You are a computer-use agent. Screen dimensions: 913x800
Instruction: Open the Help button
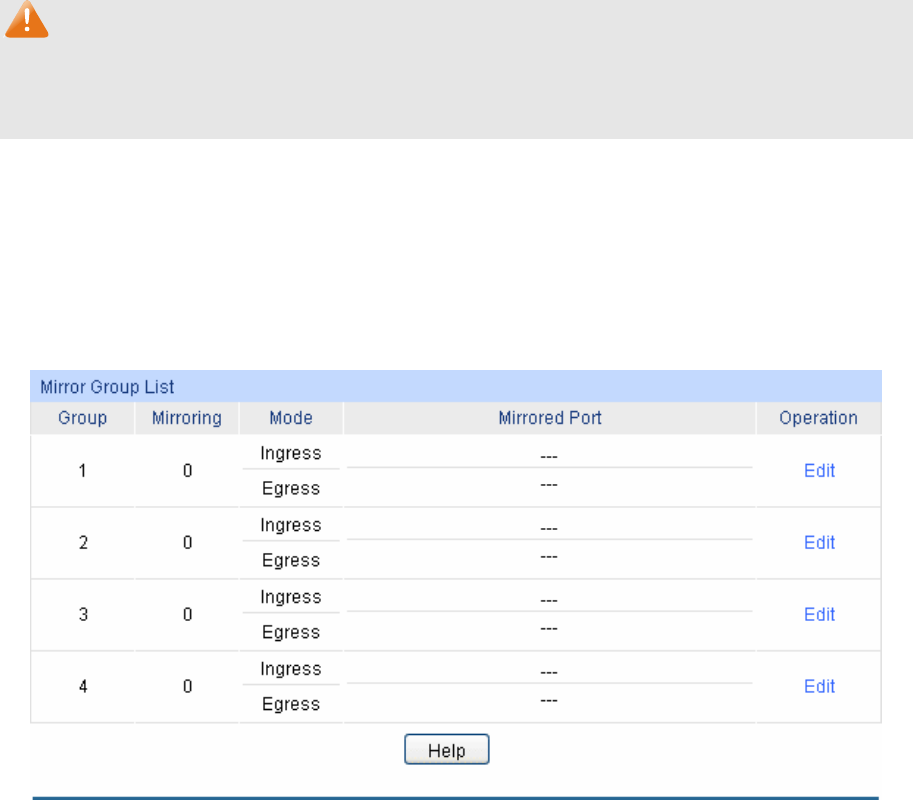coord(447,749)
